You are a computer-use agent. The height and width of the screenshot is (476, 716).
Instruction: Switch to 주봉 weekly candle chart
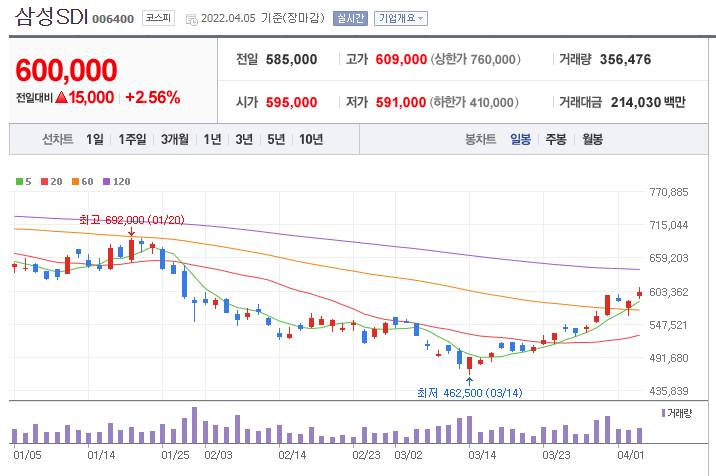click(x=556, y=139)
